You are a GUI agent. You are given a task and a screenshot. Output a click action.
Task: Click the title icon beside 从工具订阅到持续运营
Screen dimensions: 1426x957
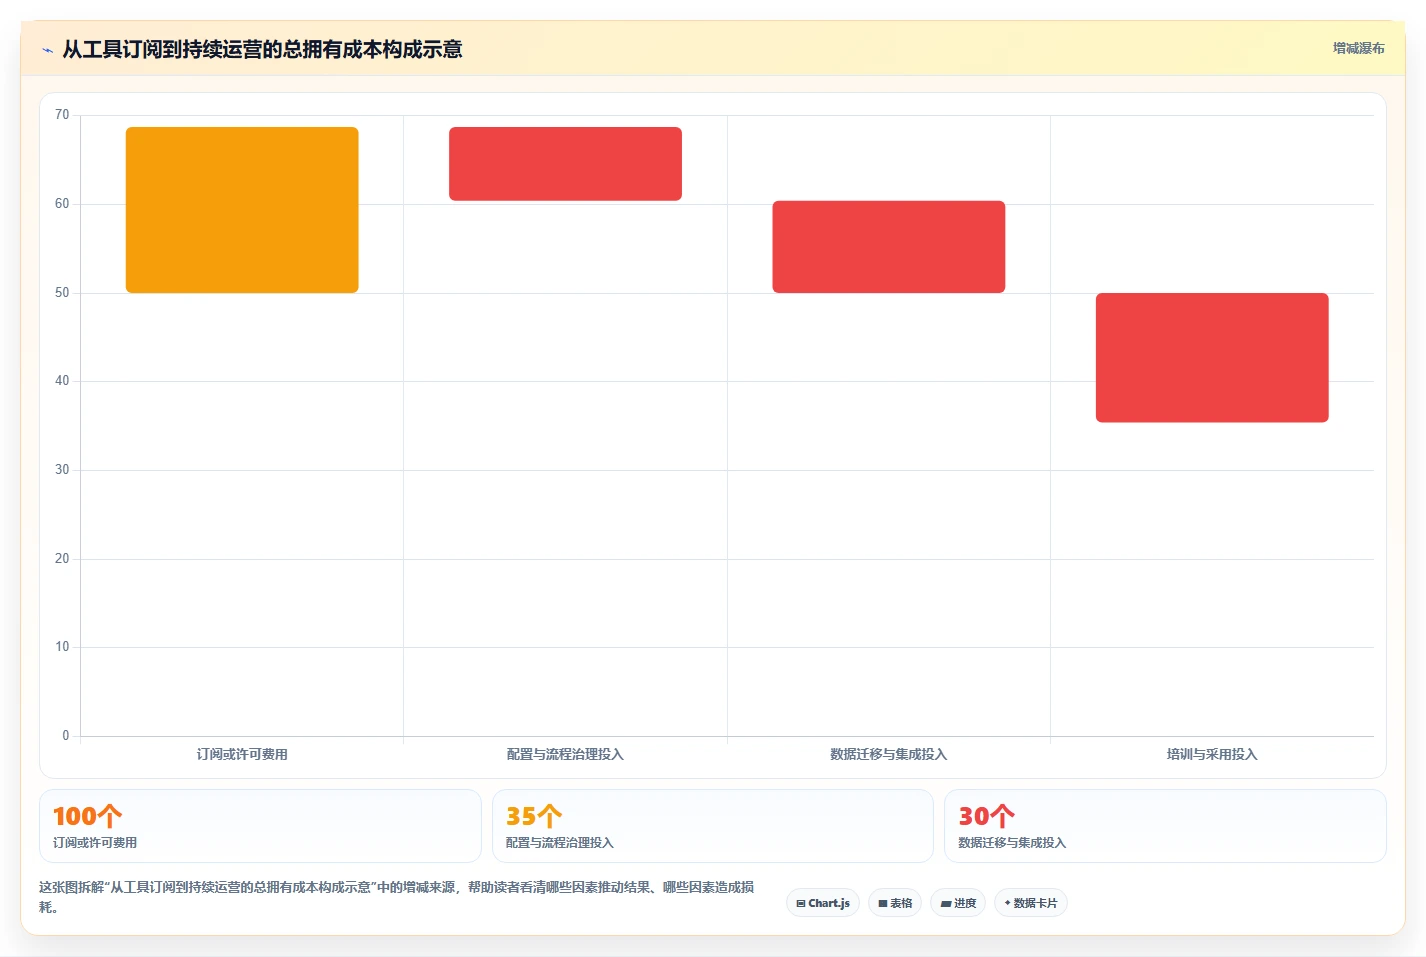[x=47, y=50]
